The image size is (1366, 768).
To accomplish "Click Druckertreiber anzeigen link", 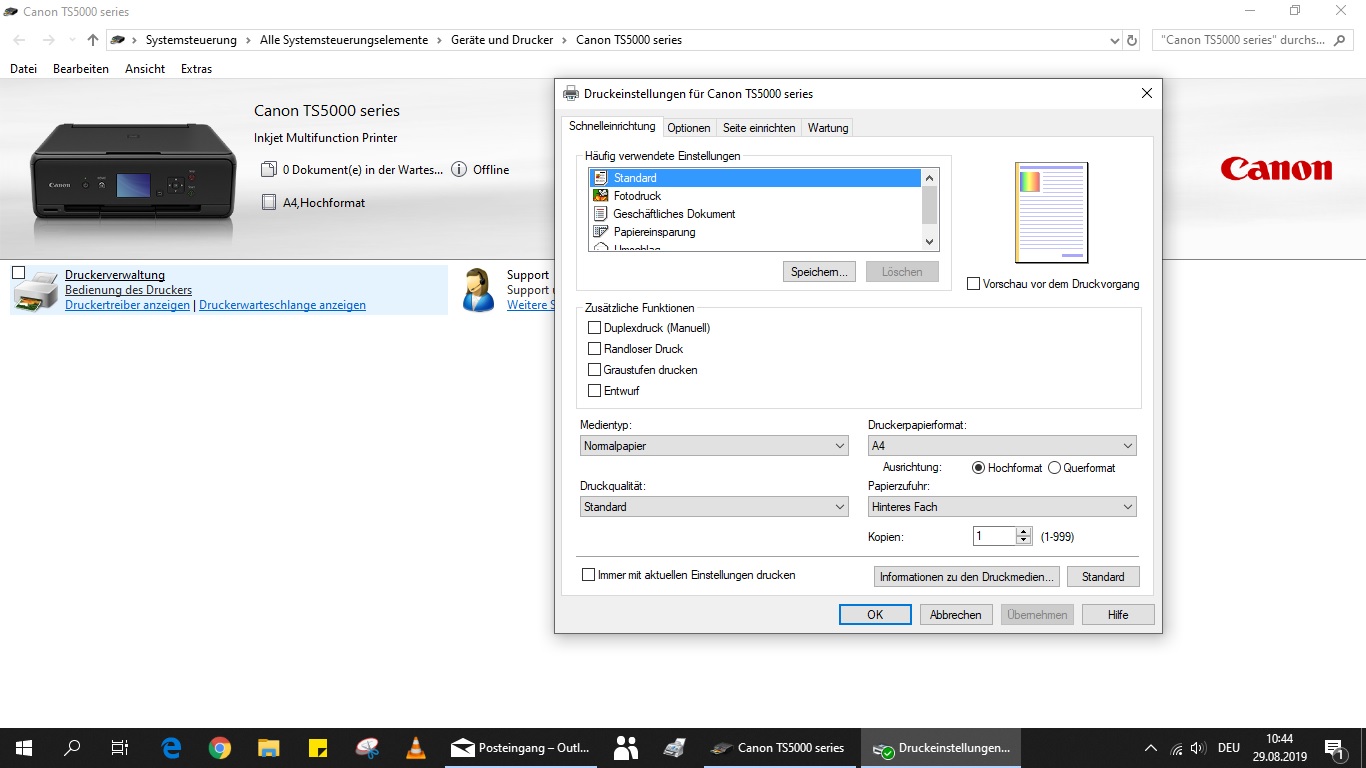I will pyautogui.click(x=127, y=305).
